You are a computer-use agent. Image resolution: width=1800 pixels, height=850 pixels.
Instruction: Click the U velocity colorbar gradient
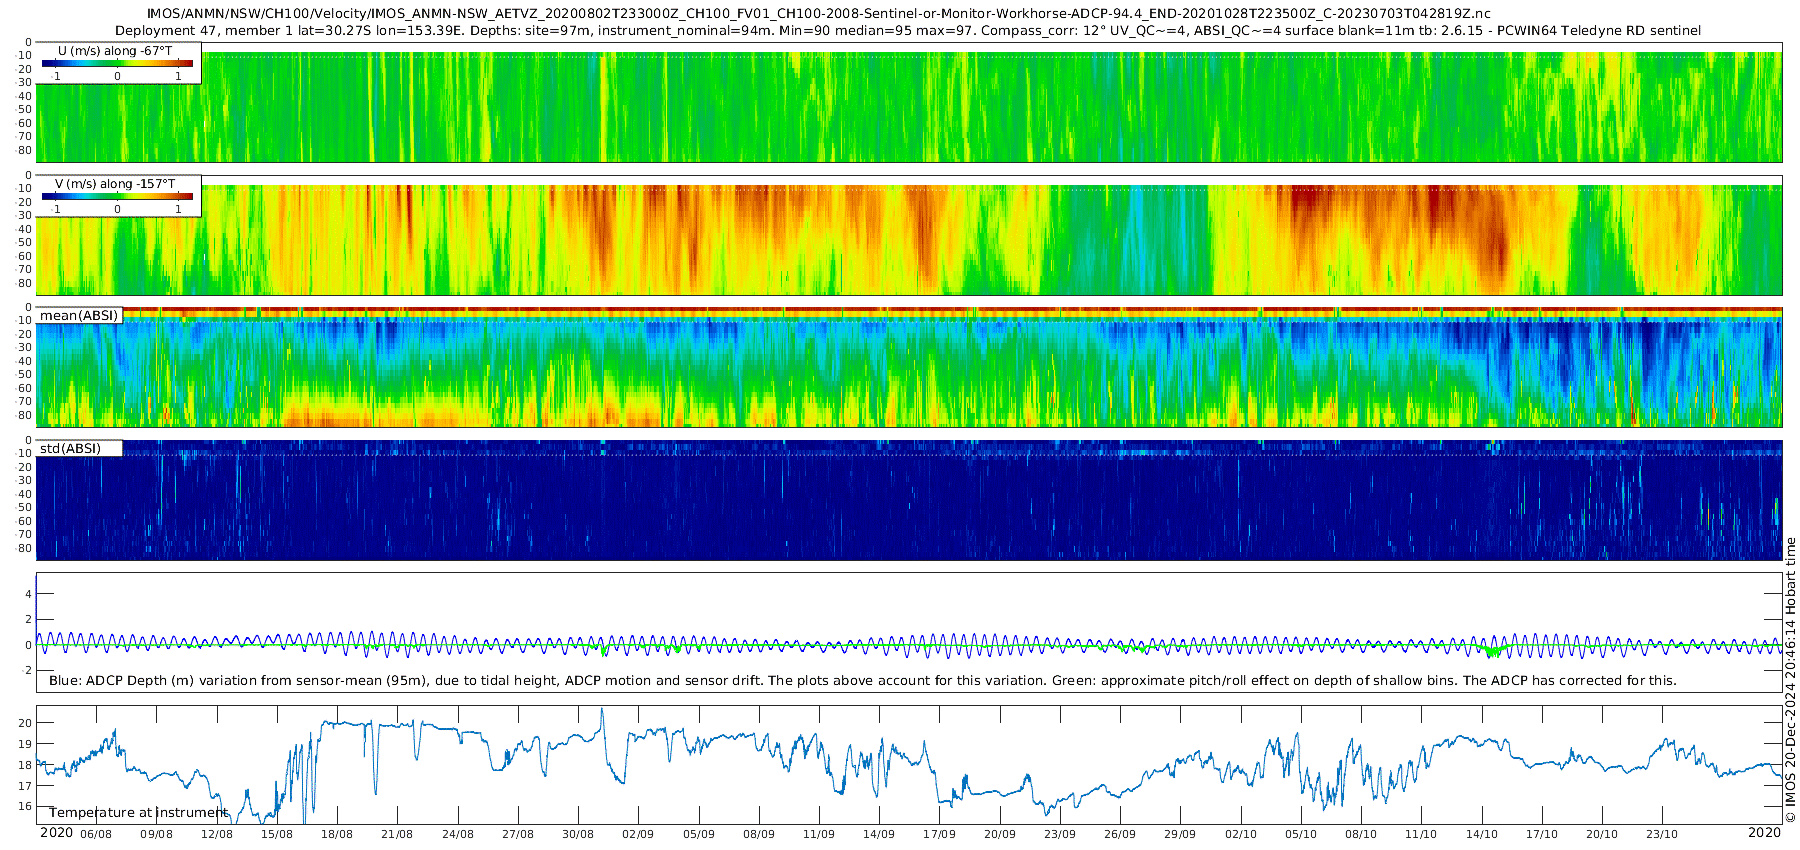pyautogui.click(x=117, y=64)
